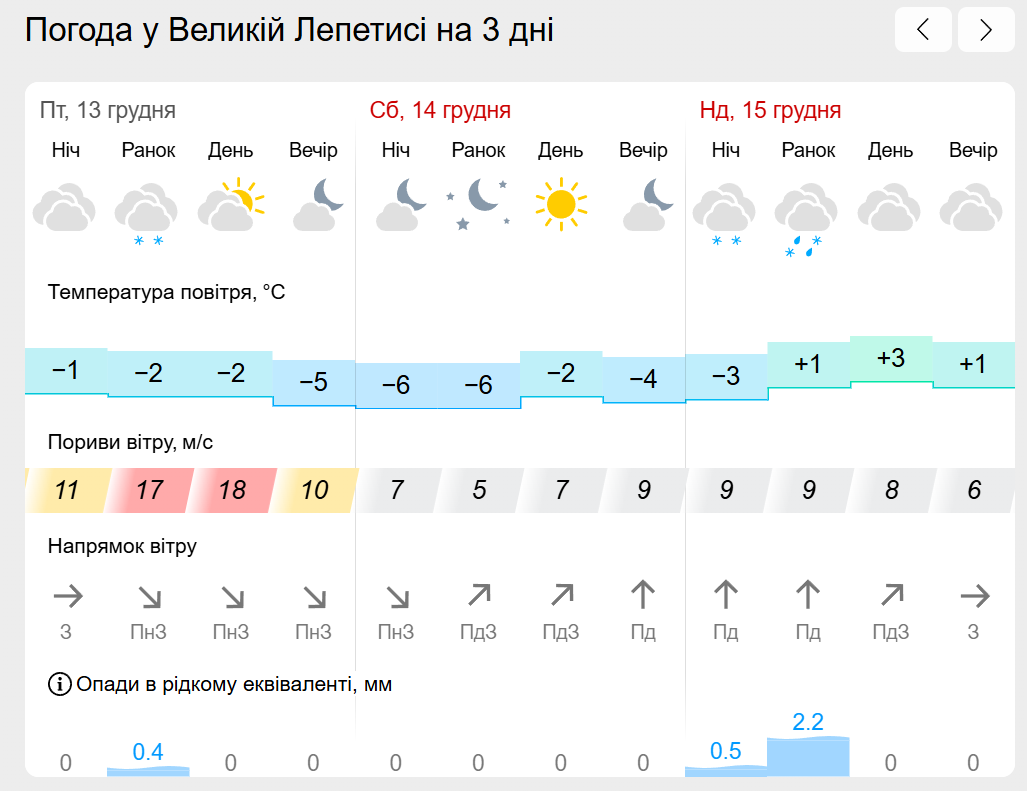This screenshot has height=791, width=1027.
Task: Click the −6 temperature cell for Saturday night
Action: coord(396,385)
